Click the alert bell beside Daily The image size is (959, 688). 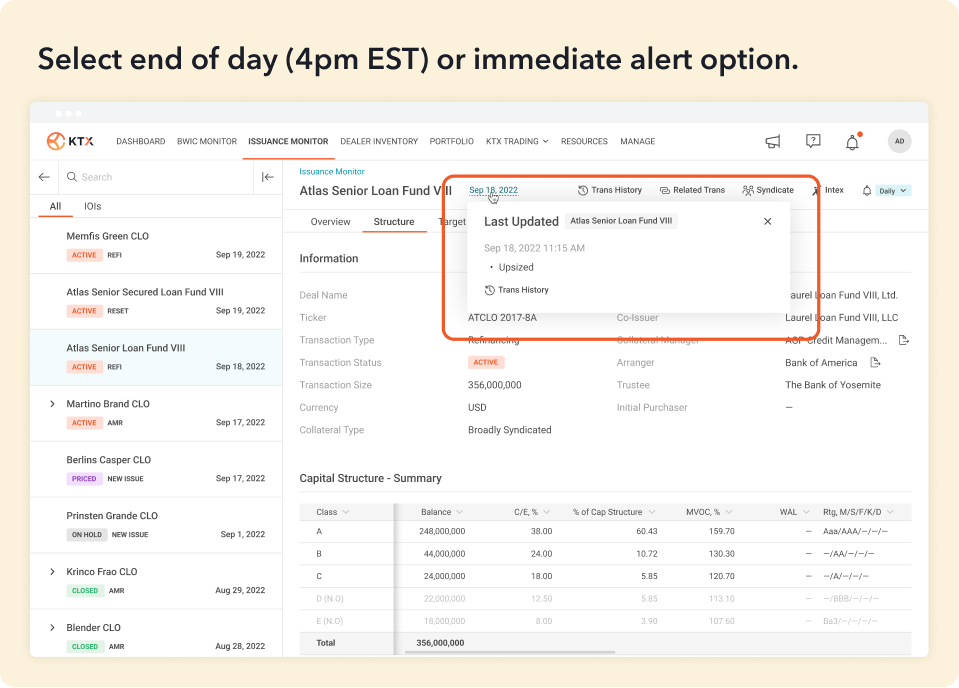point(867,191)
